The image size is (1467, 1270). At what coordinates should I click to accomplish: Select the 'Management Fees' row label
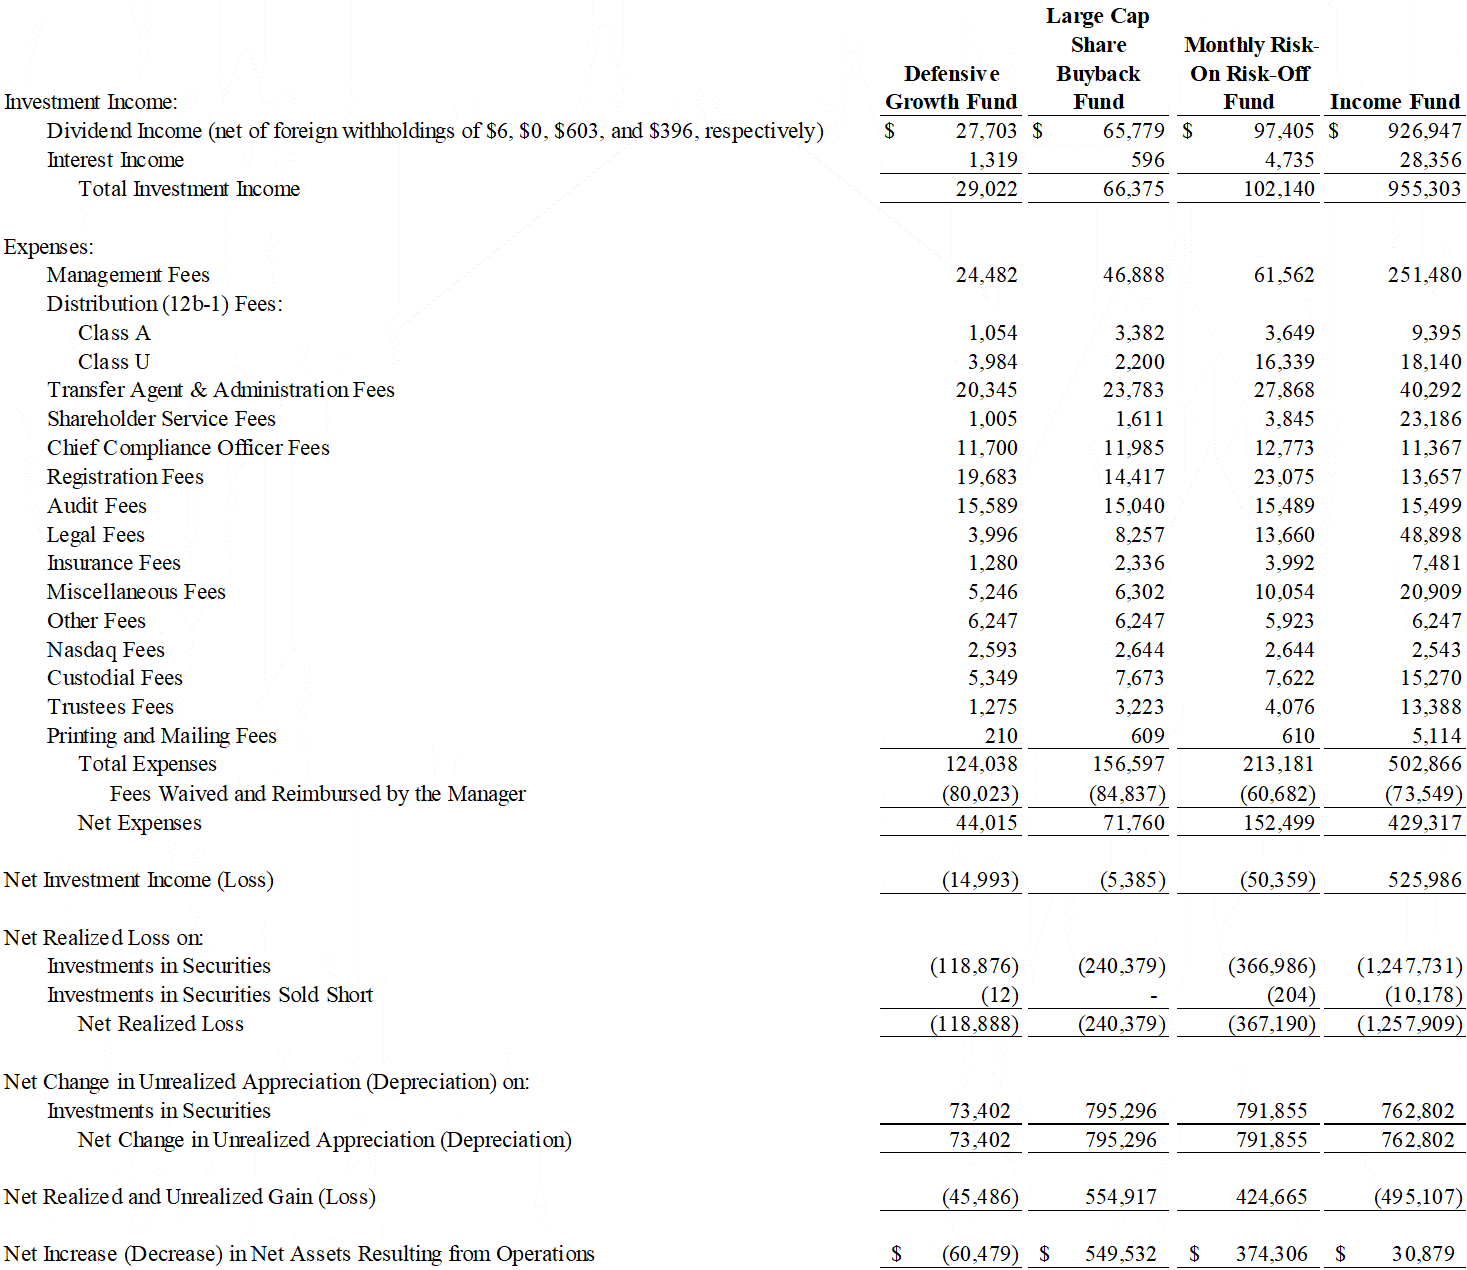click(128, 275)
